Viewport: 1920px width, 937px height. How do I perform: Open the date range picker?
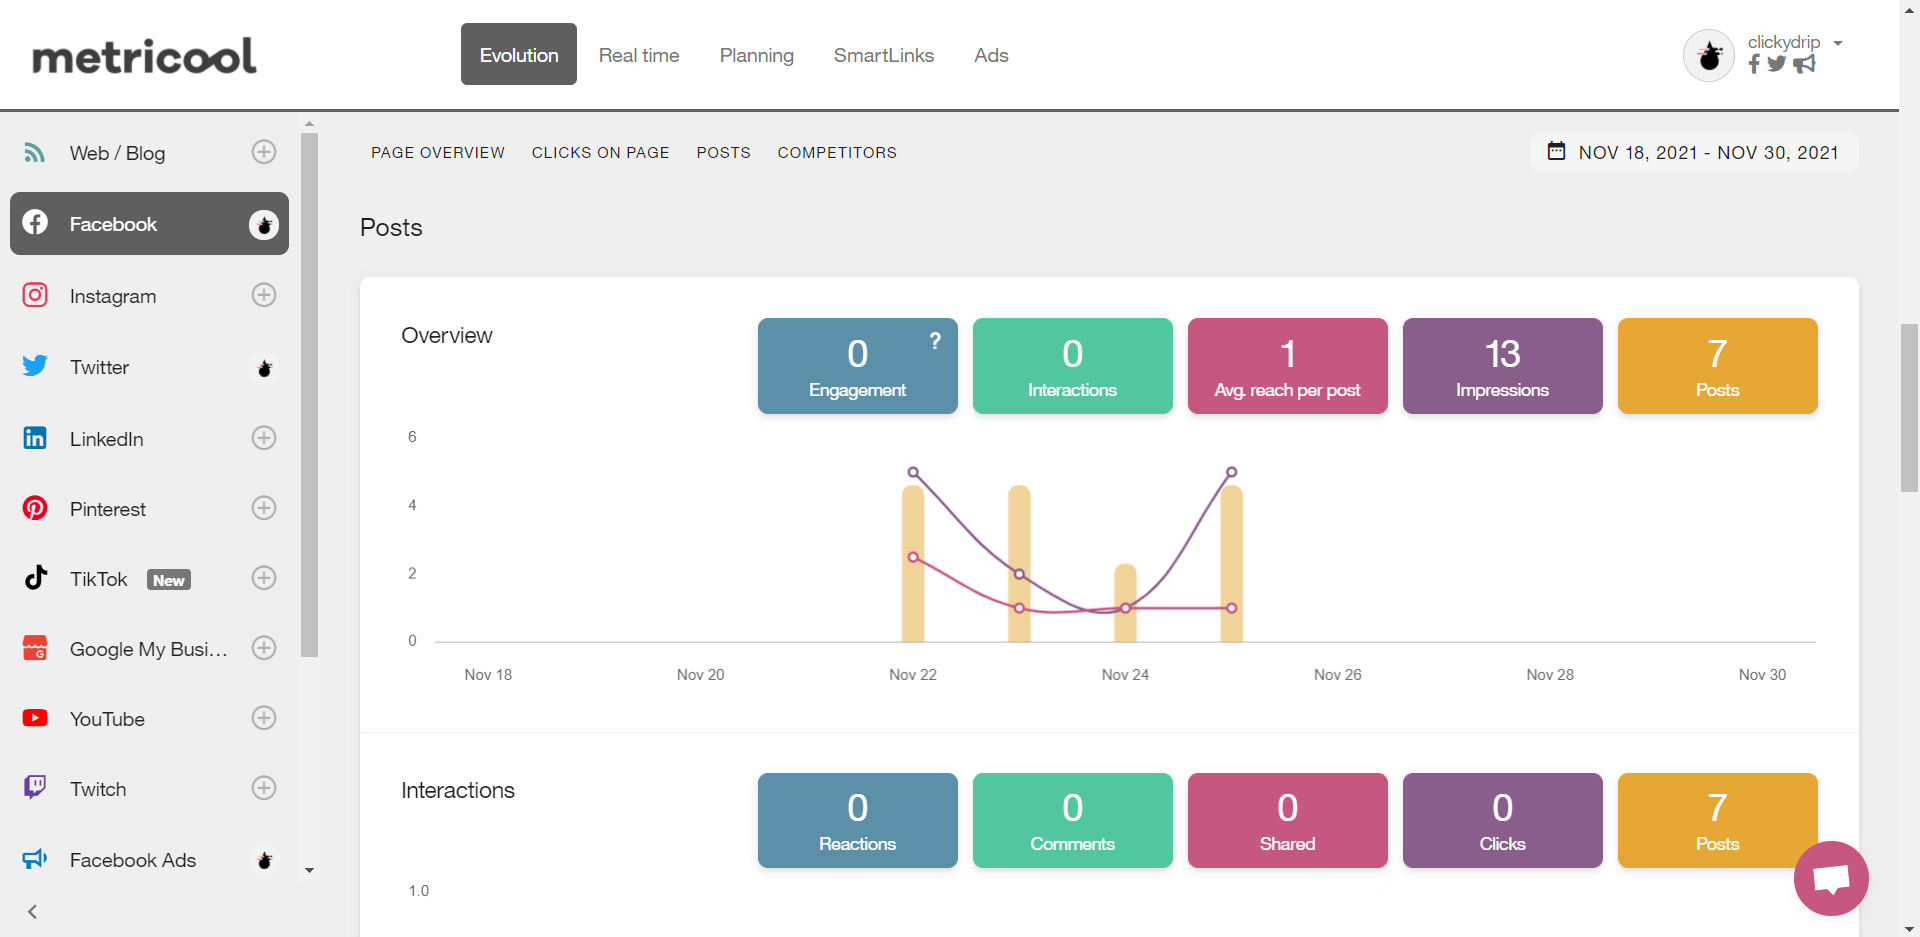coord(1694,152)
